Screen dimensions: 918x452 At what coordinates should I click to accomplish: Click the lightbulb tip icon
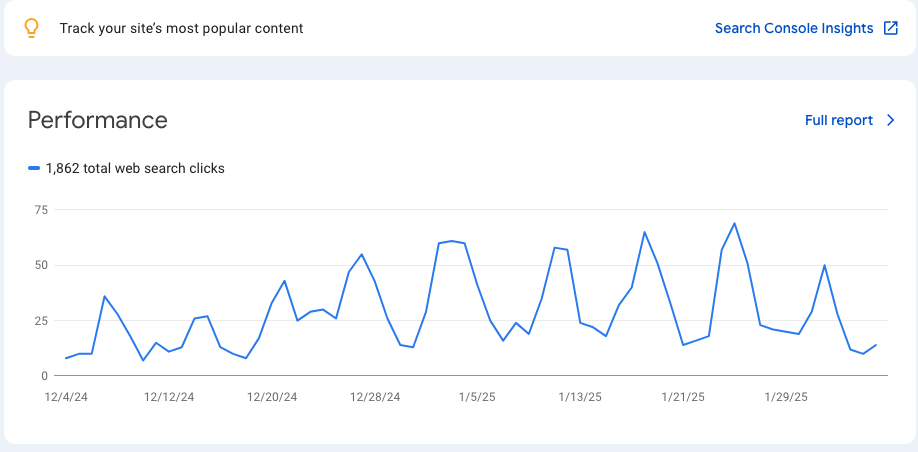31,28
